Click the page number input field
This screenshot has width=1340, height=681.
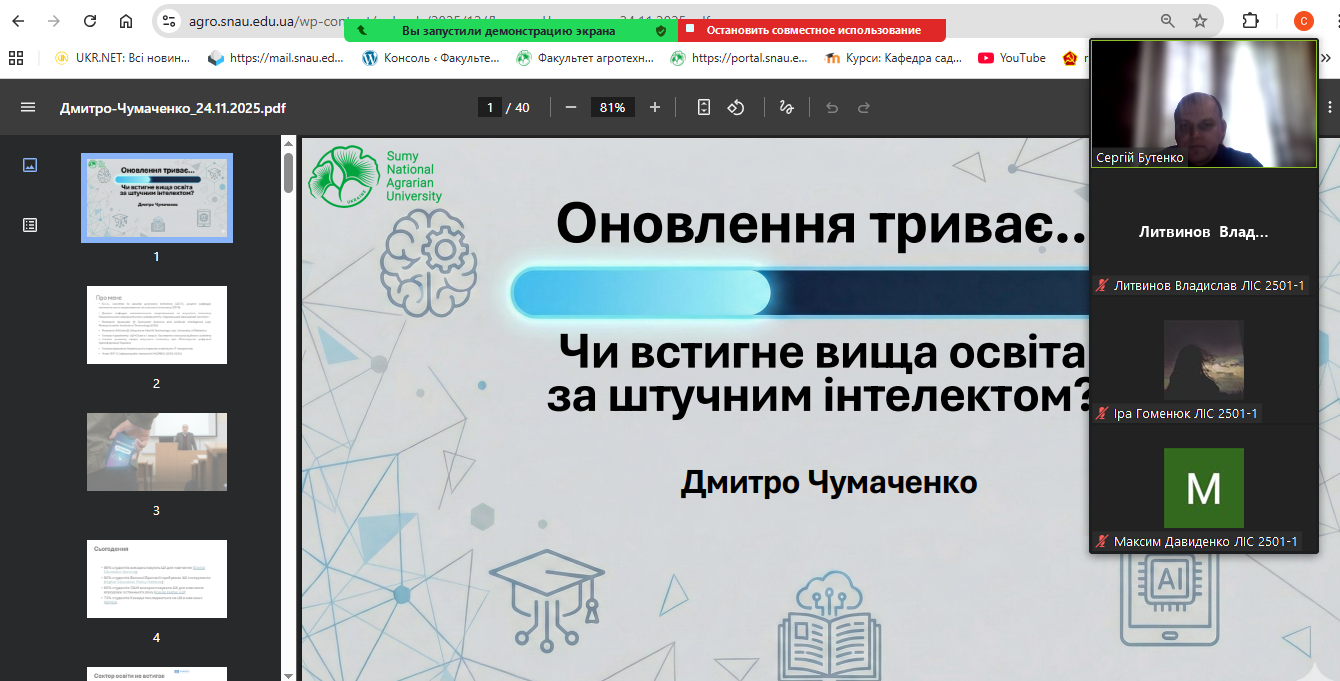click(490, 107)
